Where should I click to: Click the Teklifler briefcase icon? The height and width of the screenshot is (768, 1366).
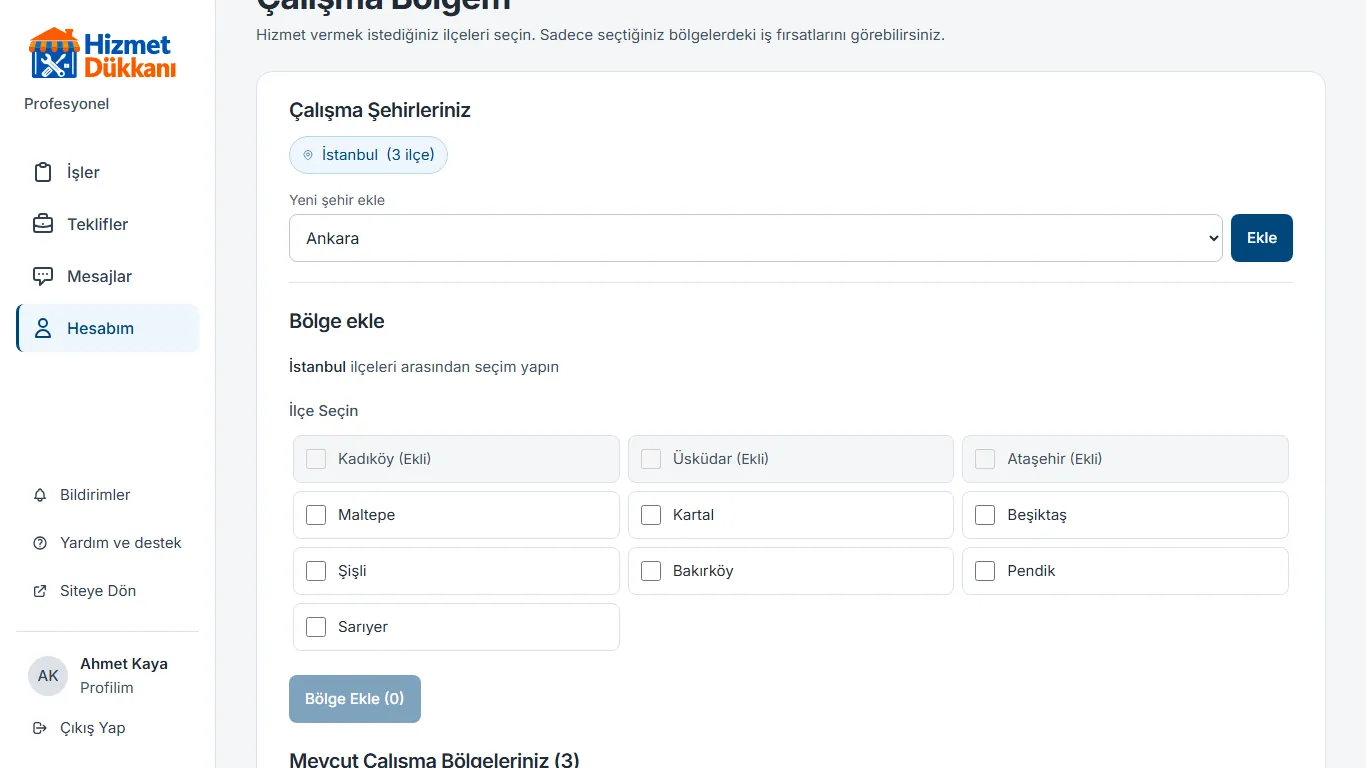coord(43,224)
